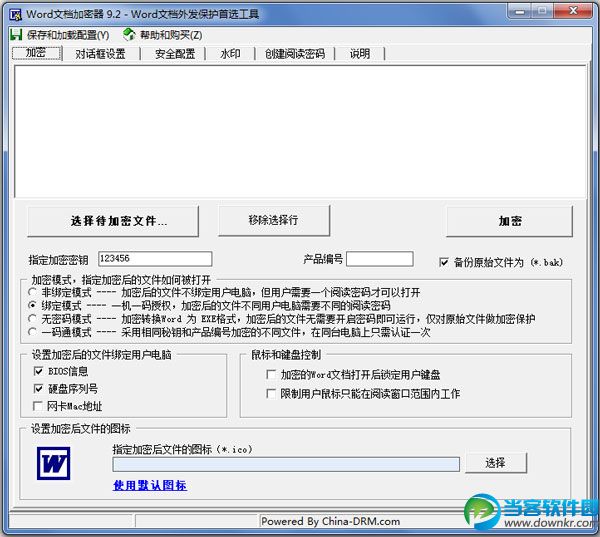
Task: Click the Powered By China-DRM.com status text
Action: pyautogui.click(x=331, y=521)
